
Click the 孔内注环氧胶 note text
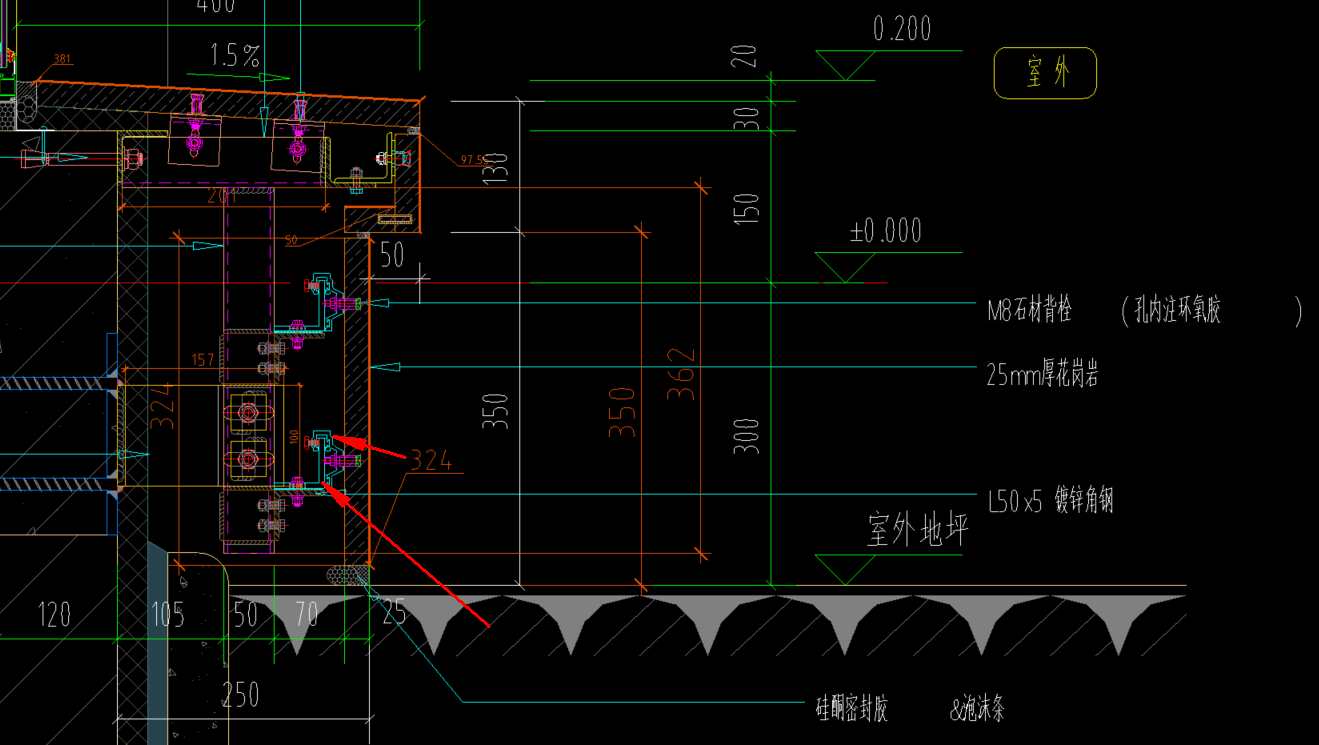(x=1177, y=310)
